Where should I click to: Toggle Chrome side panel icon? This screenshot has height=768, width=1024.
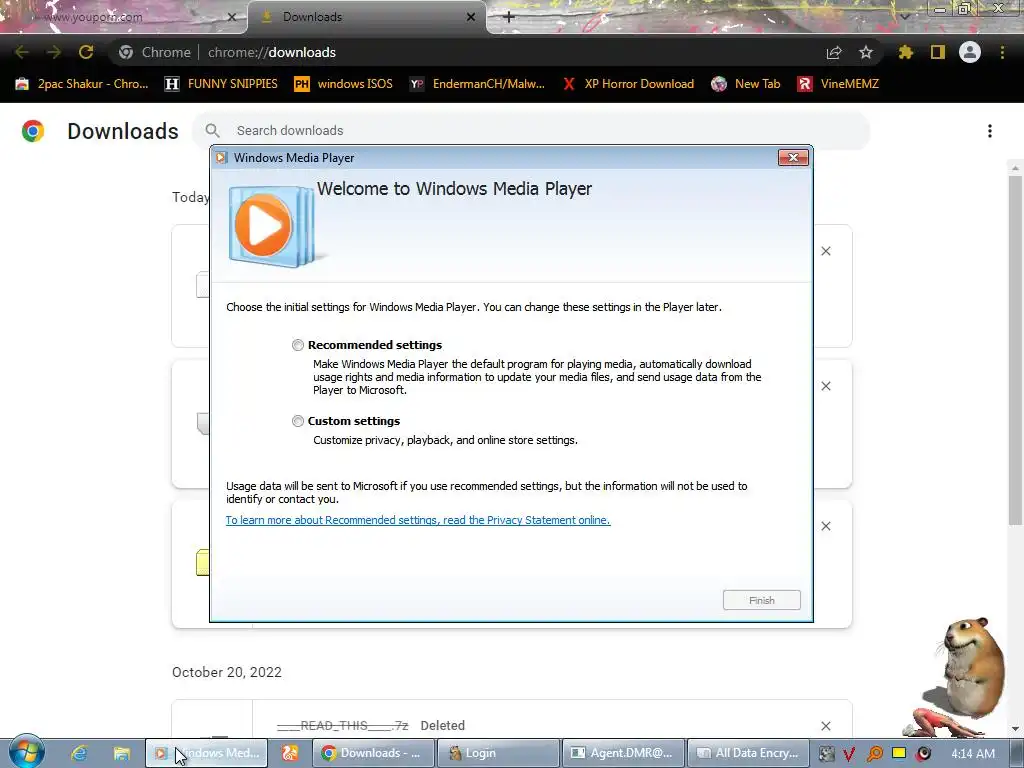938,52
